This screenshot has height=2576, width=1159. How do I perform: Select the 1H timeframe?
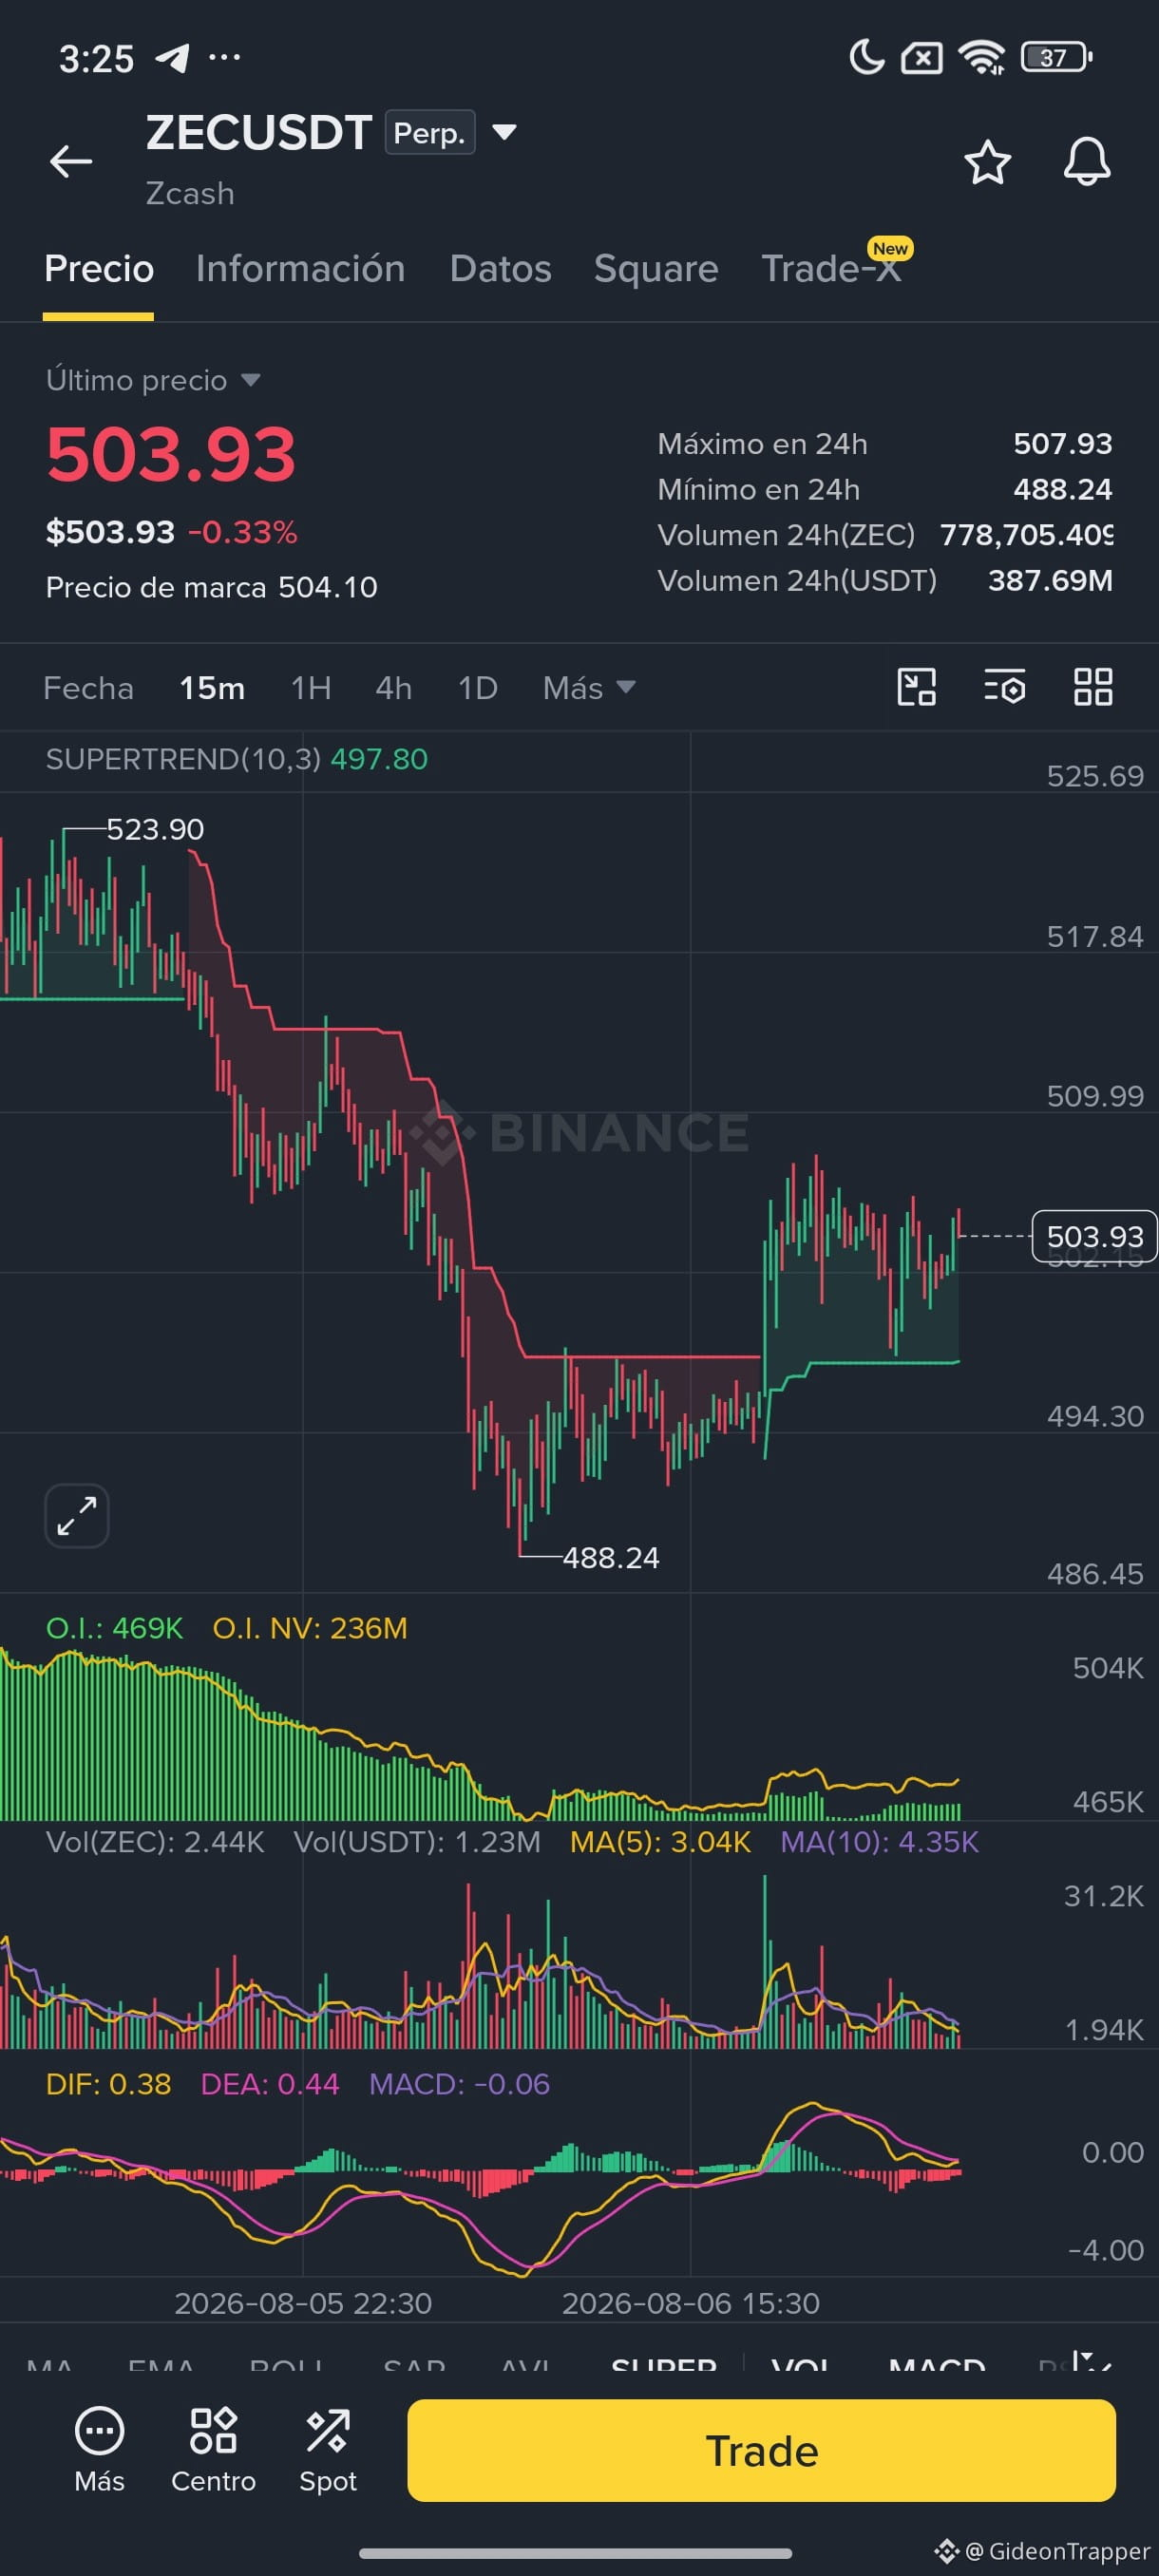[311, 688]
